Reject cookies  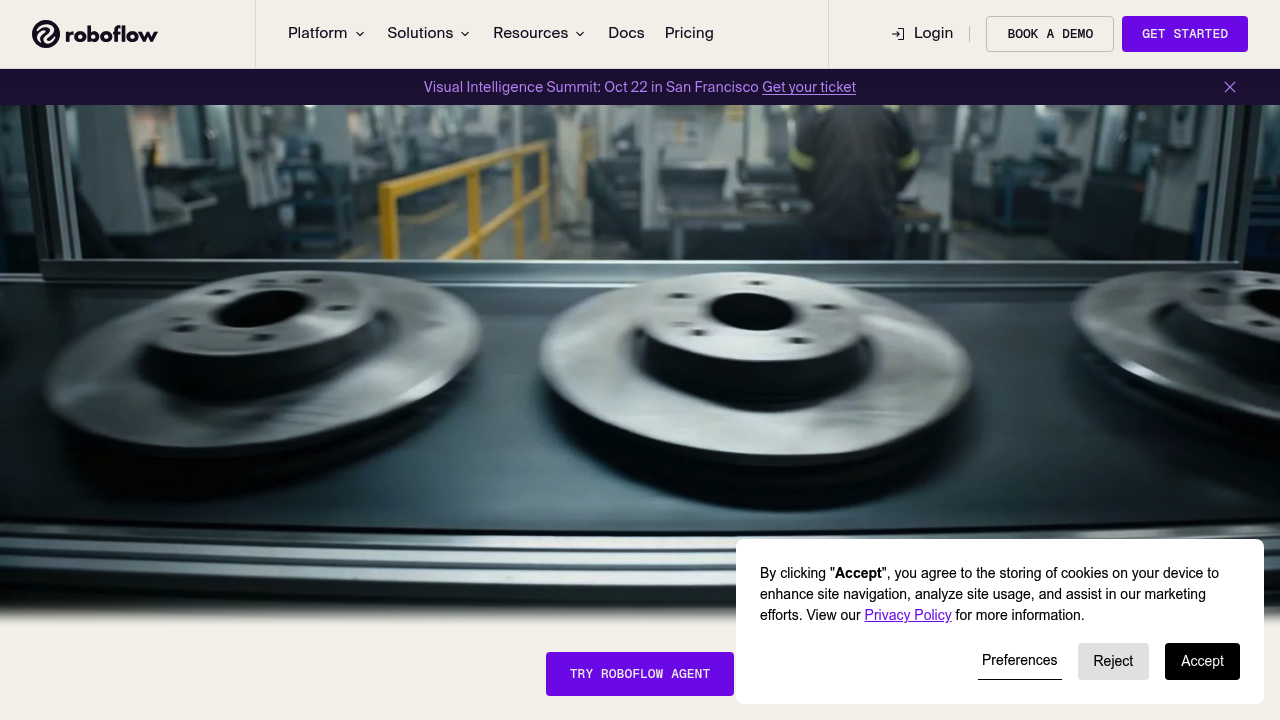point(1113,661)
